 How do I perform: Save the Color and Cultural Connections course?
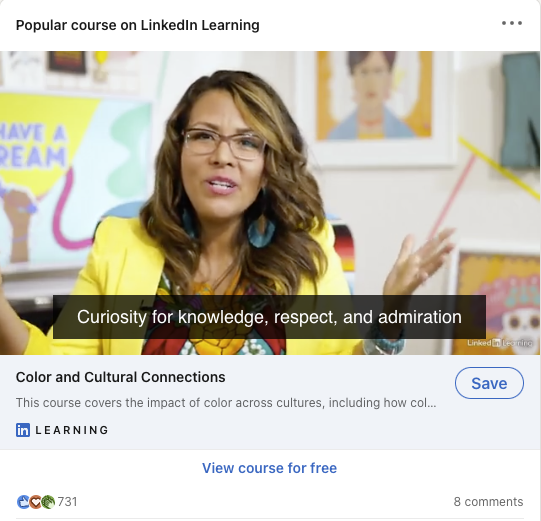[x=489, y=383]
